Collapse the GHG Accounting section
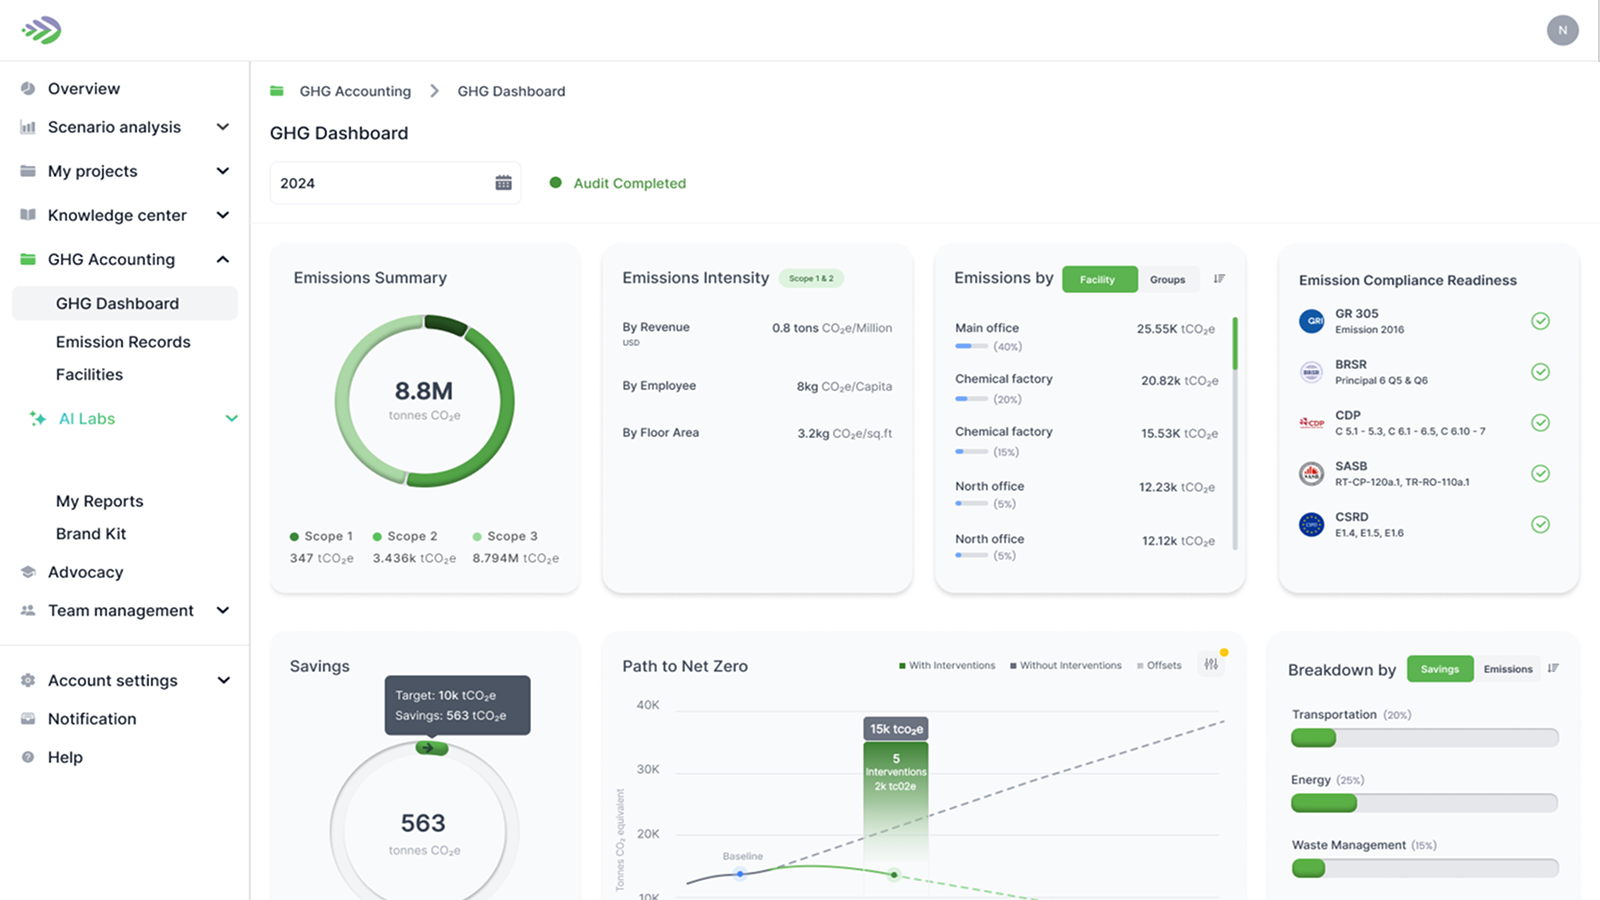 point(222,259)
